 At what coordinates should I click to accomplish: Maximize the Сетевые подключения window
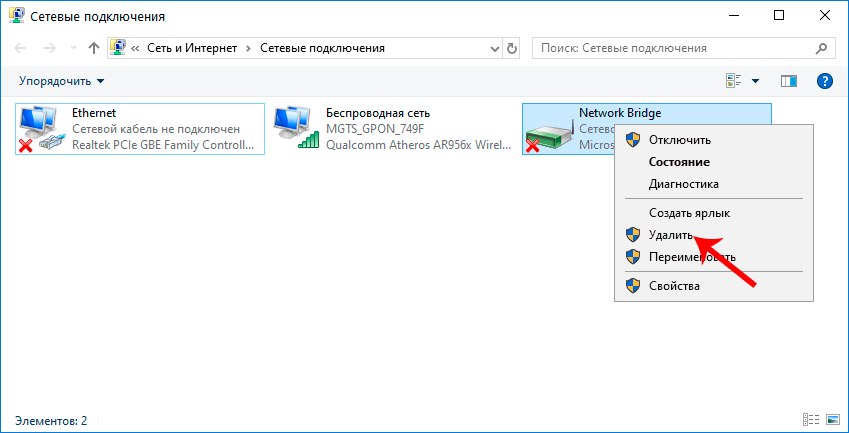point(779,16)
